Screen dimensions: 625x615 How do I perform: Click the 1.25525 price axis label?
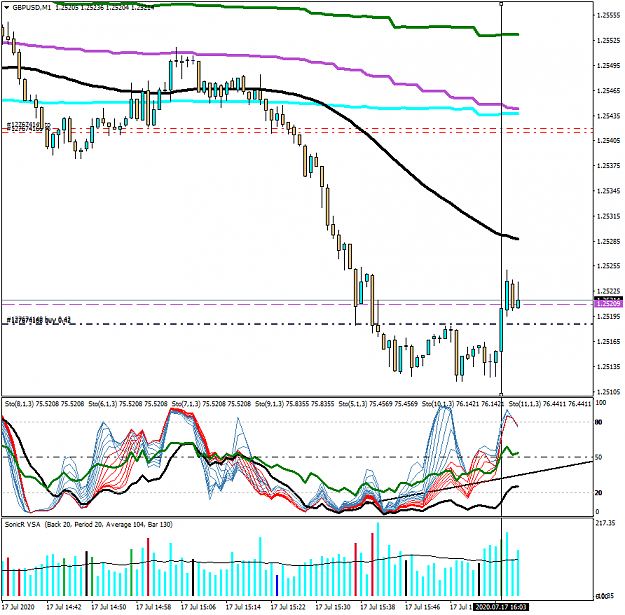tap(609, 40)
